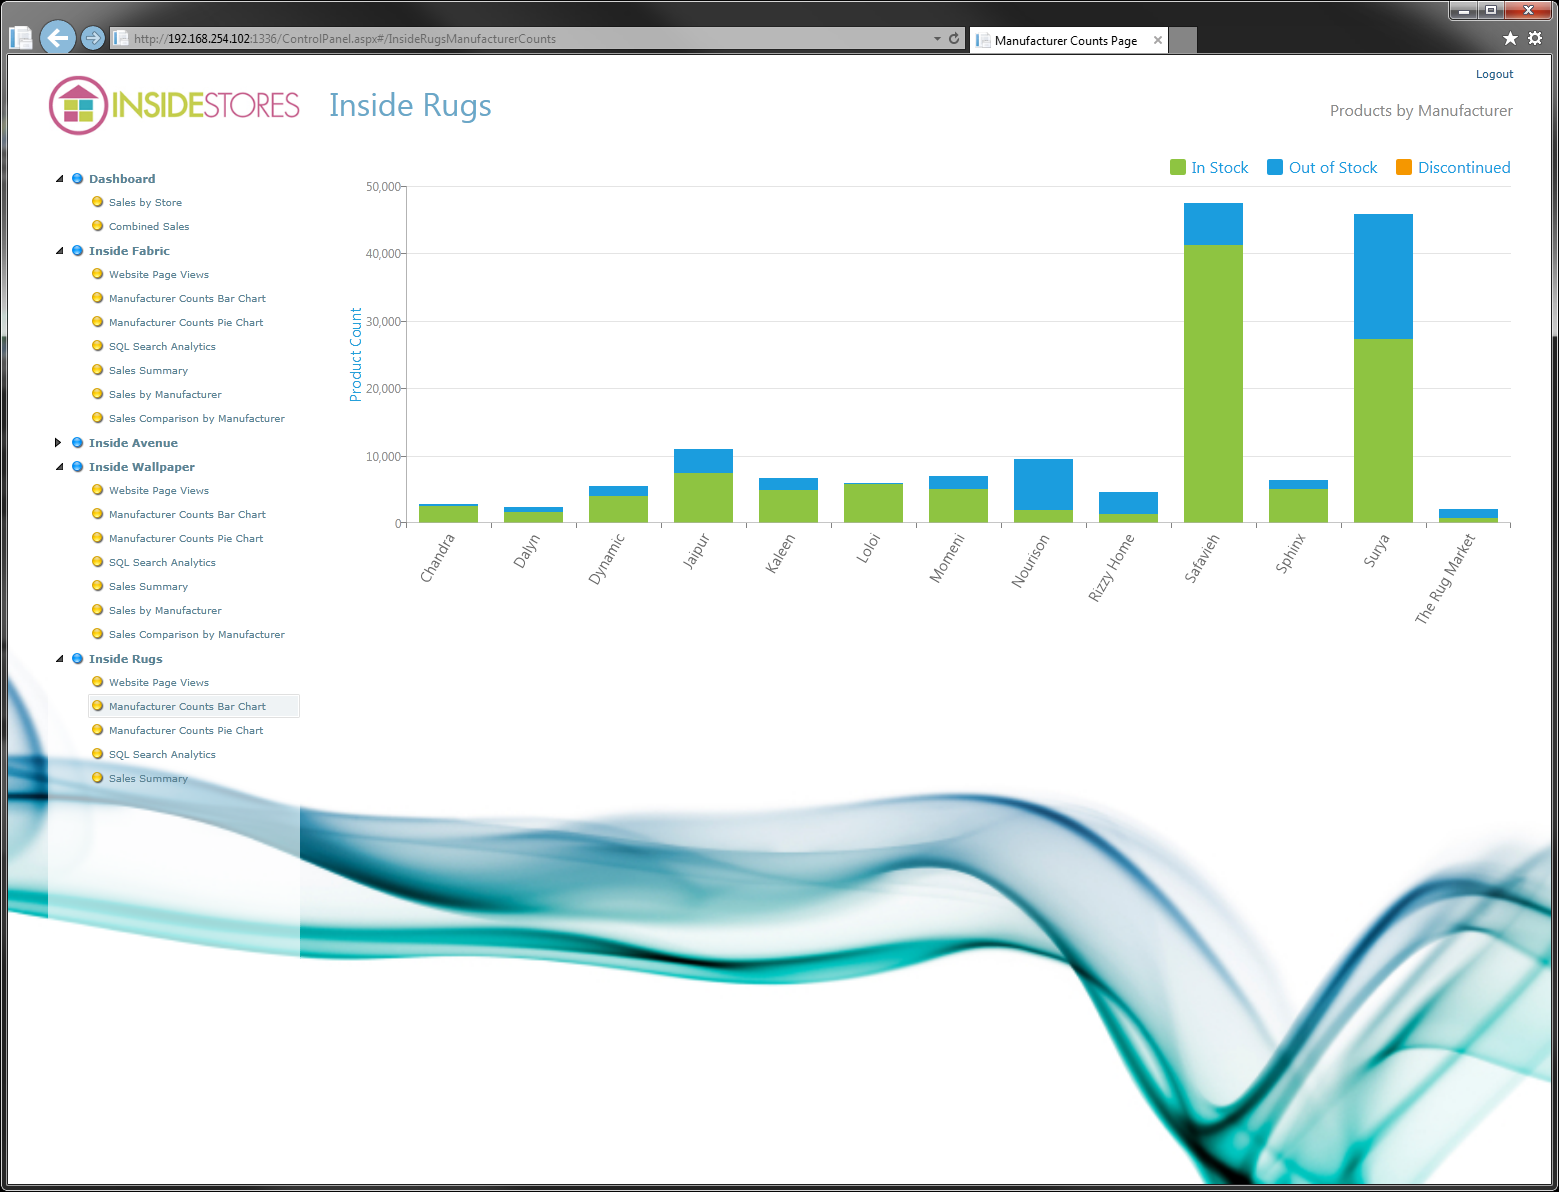
Task: Open Sales by Store under Dashboard
Action: [x=145, y=203]
